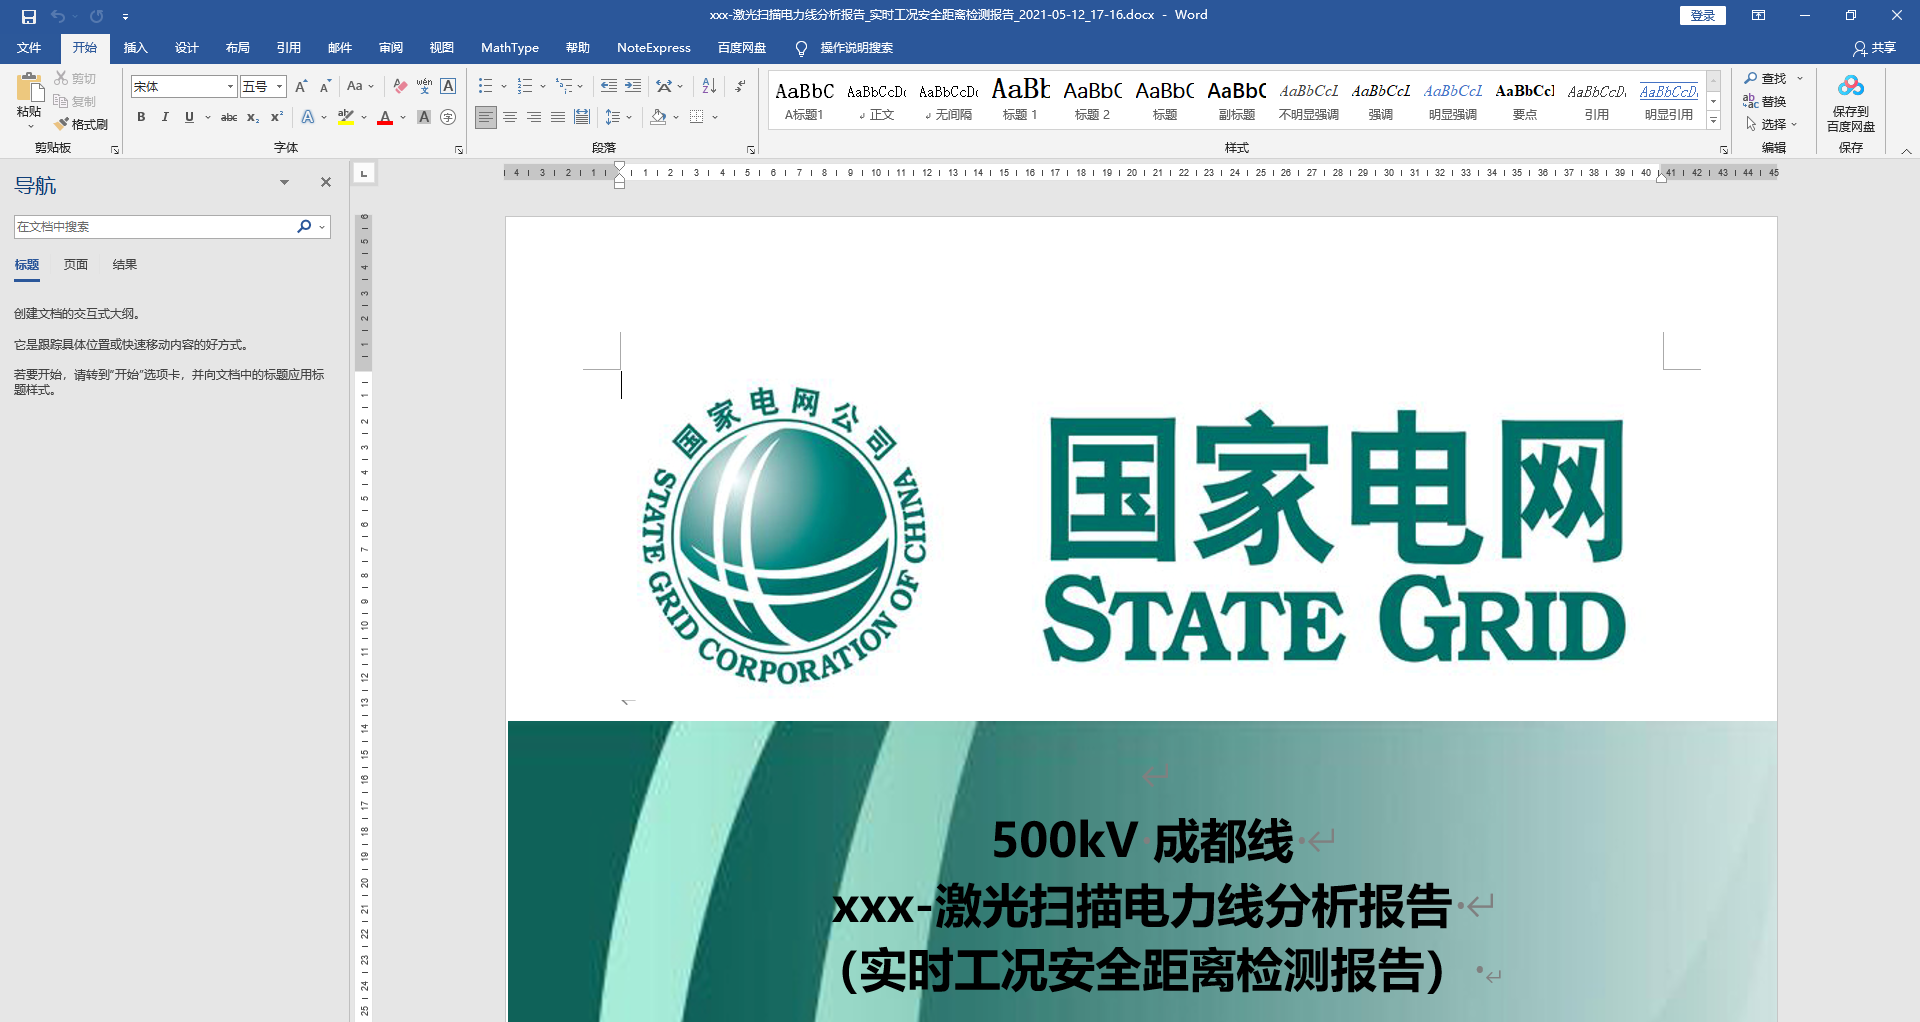Open the phonetic guide (wén) tool
The image size is (1920, 1022).
(424, 86)
